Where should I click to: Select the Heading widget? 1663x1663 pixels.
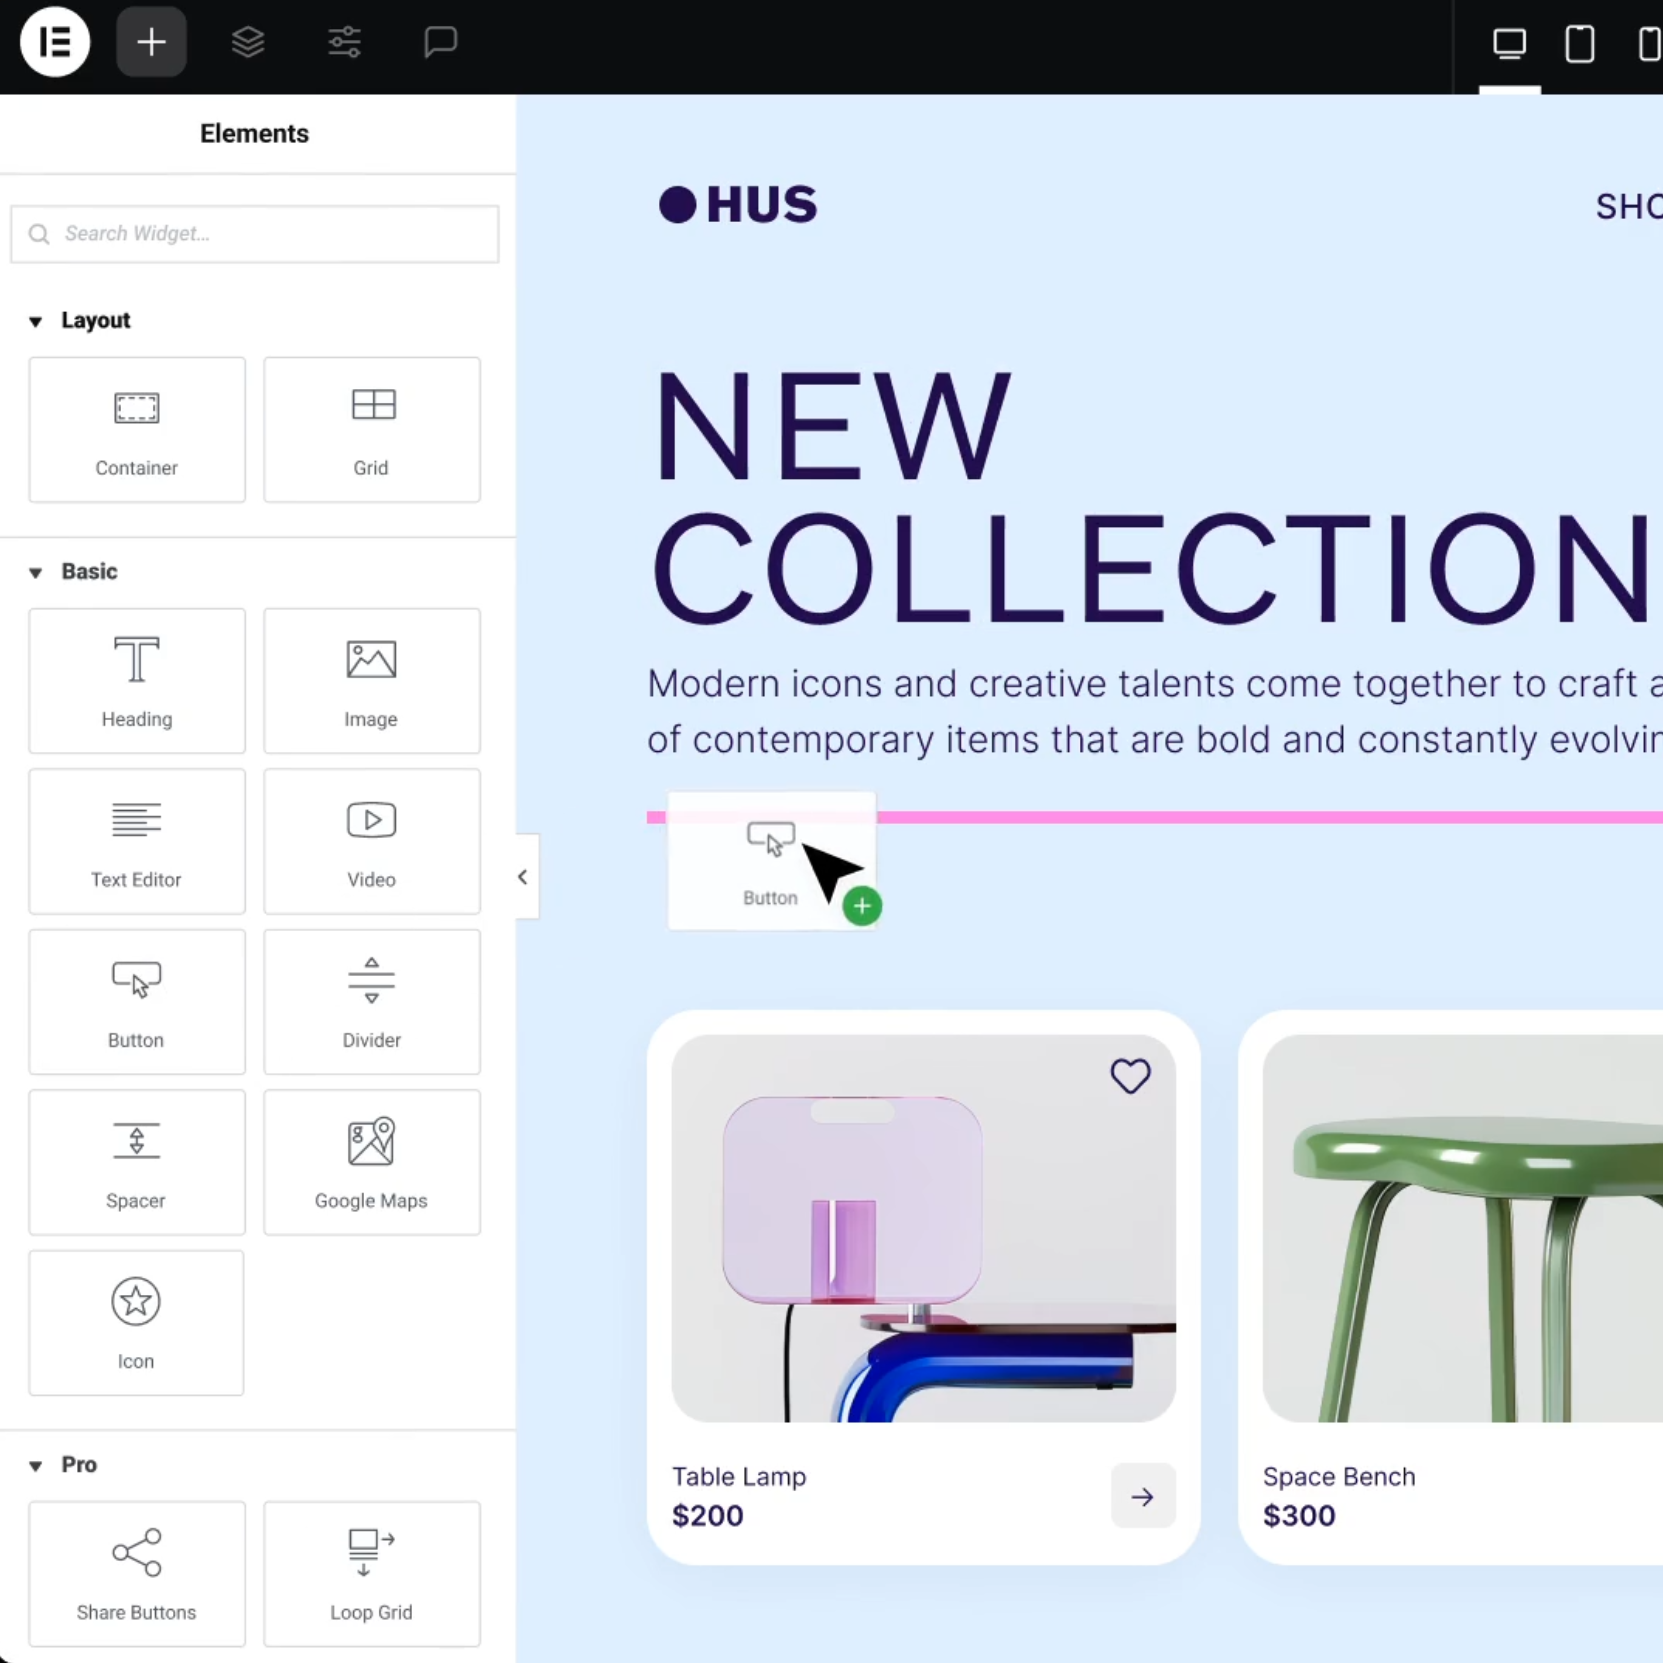(137, 681)
